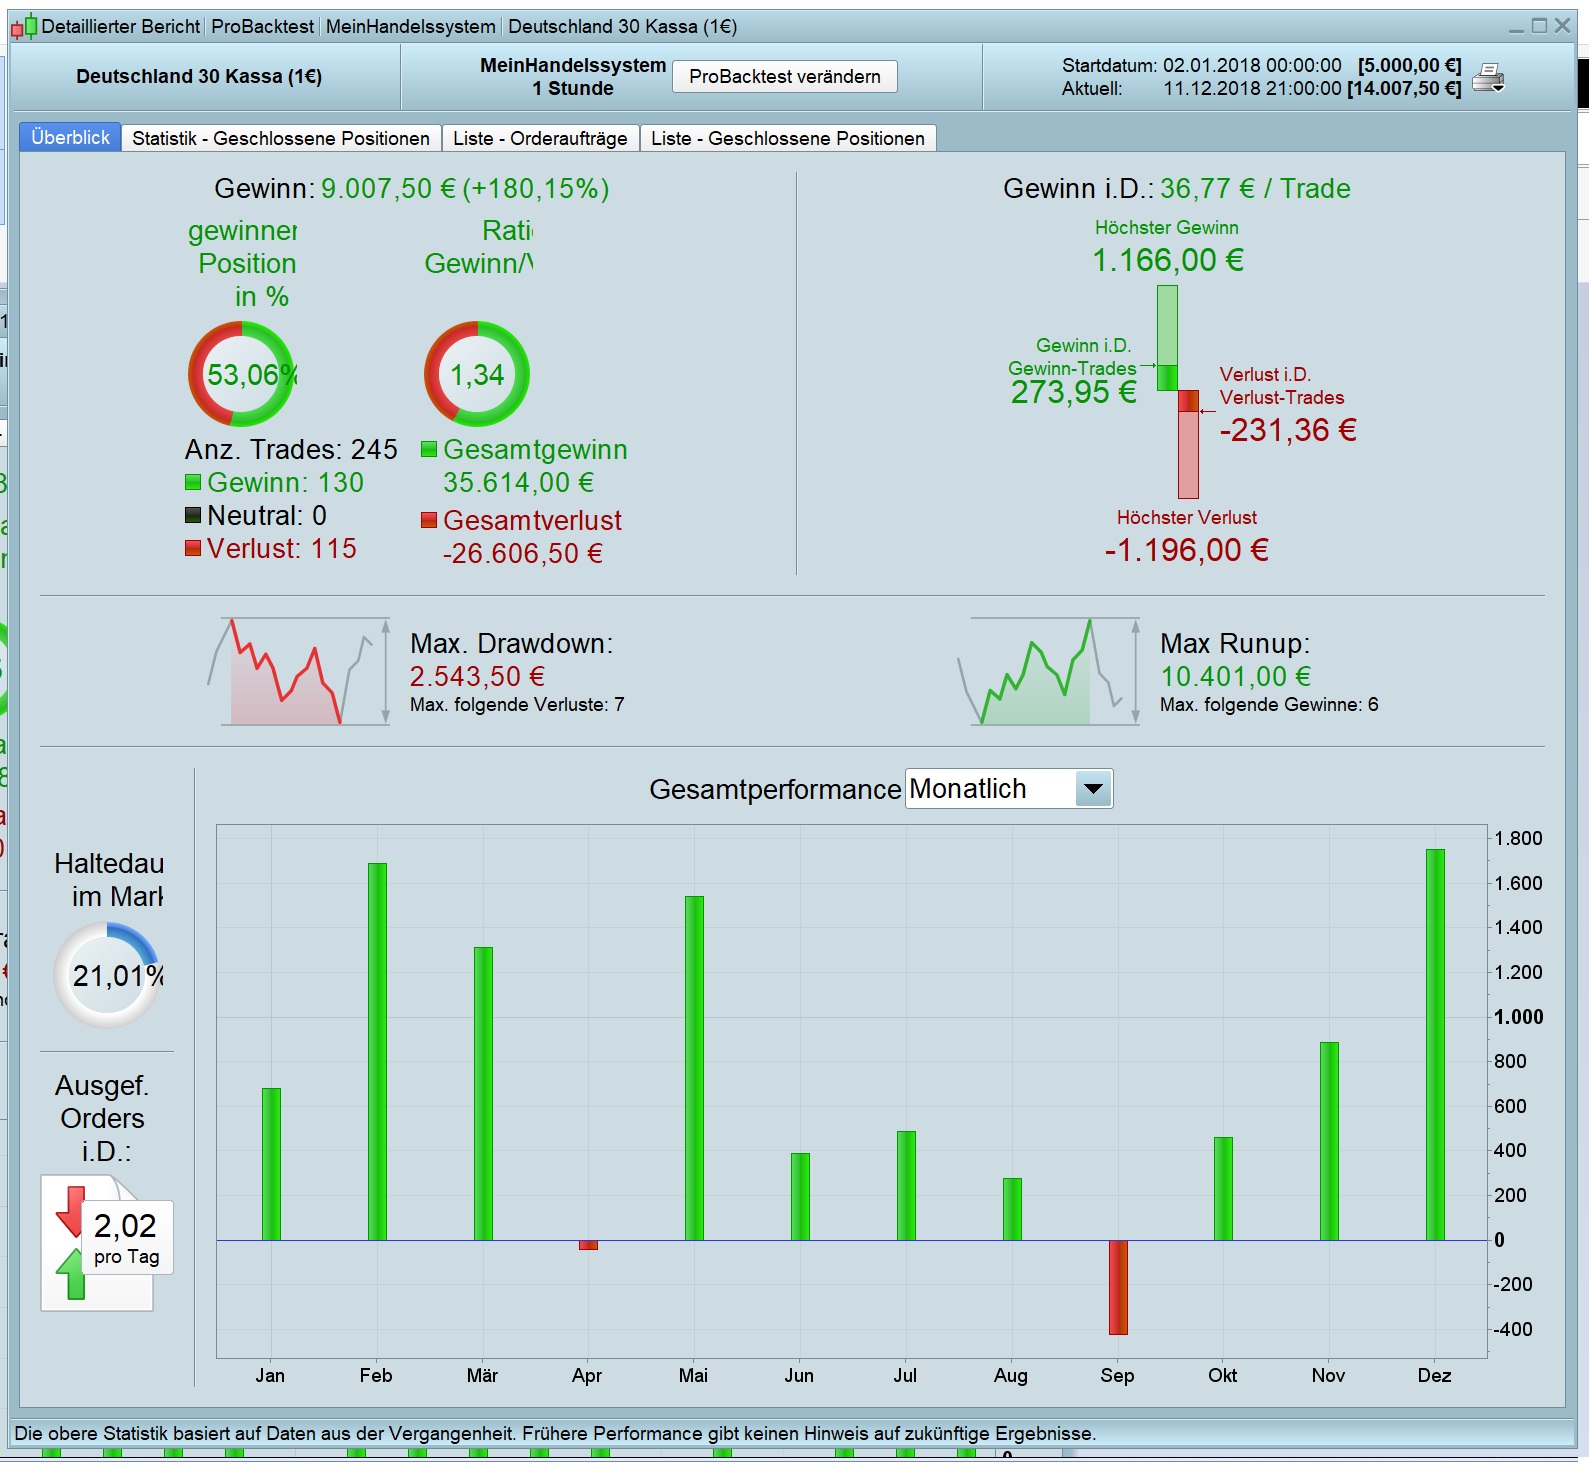Click the ProBacktest verändern button
1589x1469 pixels.
pyautogui.click(x=785, y=76)
